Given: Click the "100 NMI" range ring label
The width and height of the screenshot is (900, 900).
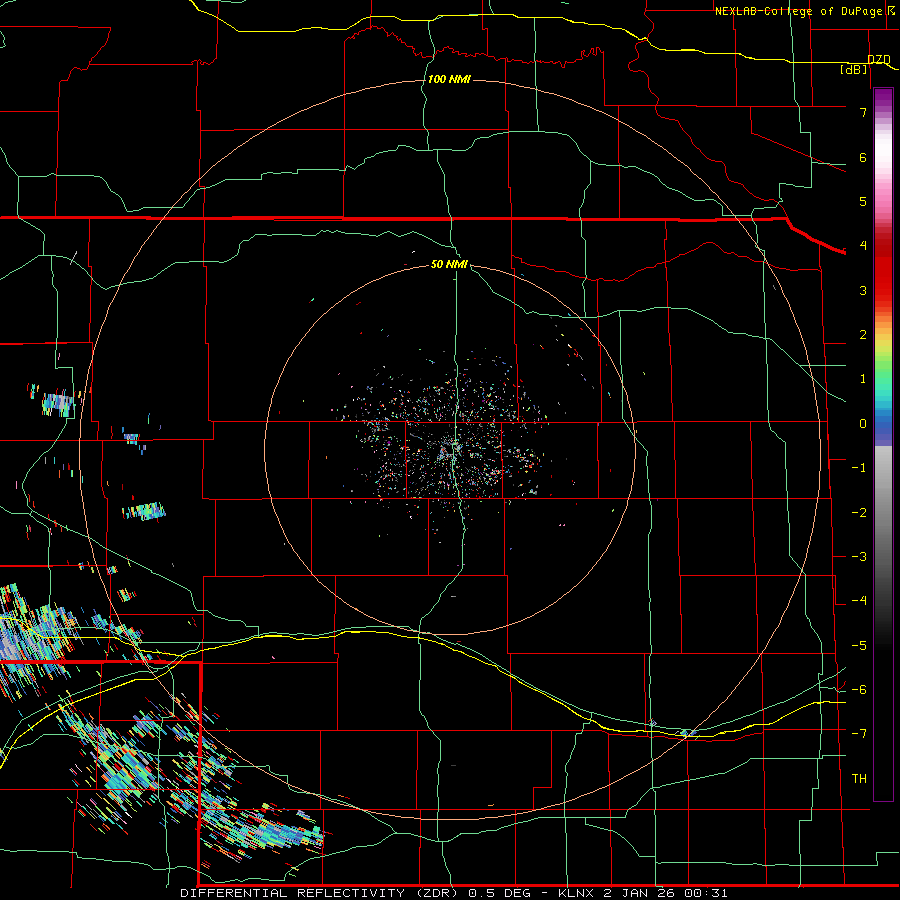Looking at the screenshot, I should (449, 79).
